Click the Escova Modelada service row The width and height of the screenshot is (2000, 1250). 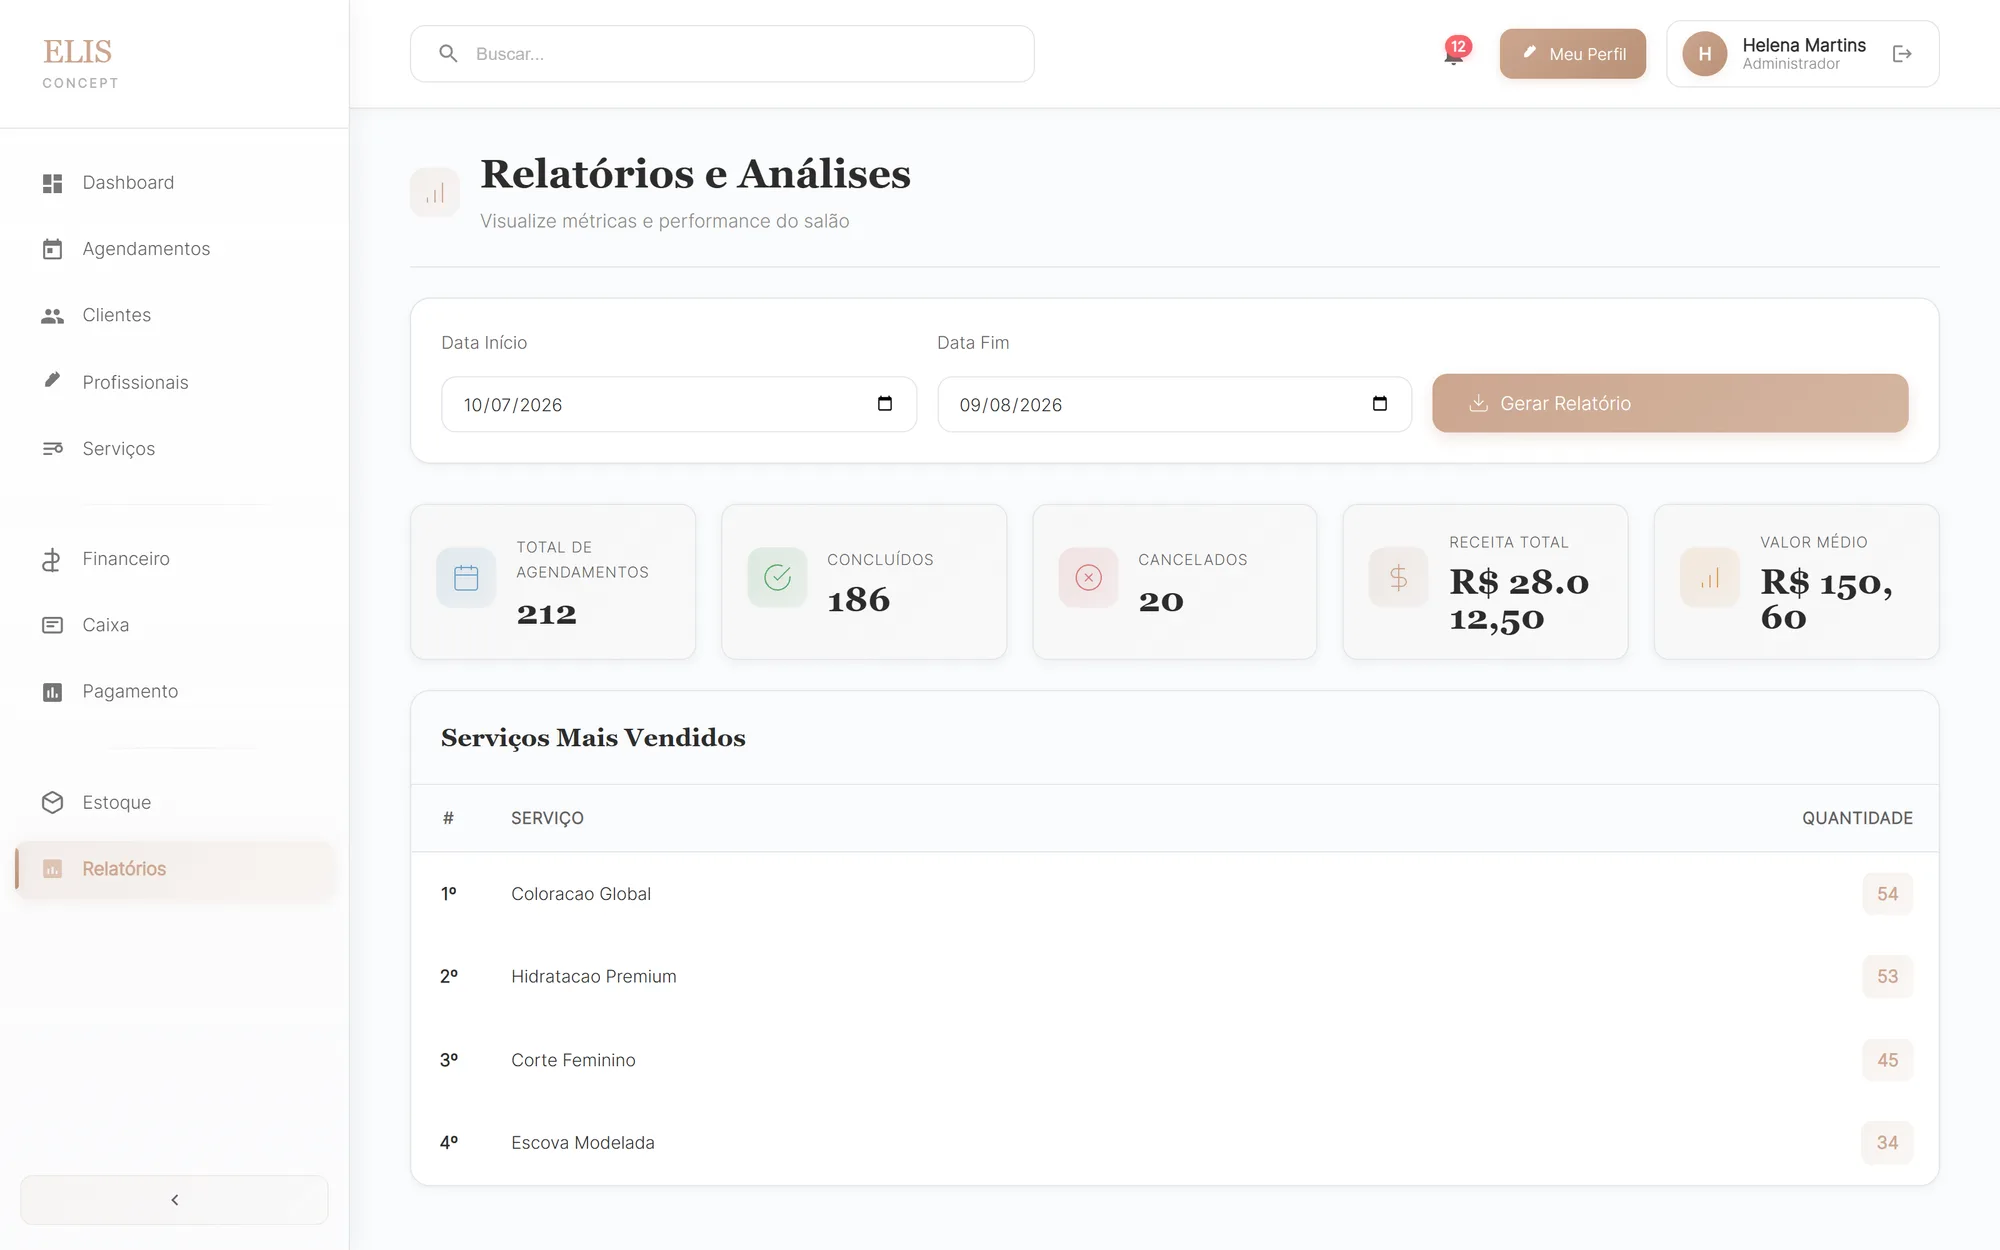(1175, 1143)
